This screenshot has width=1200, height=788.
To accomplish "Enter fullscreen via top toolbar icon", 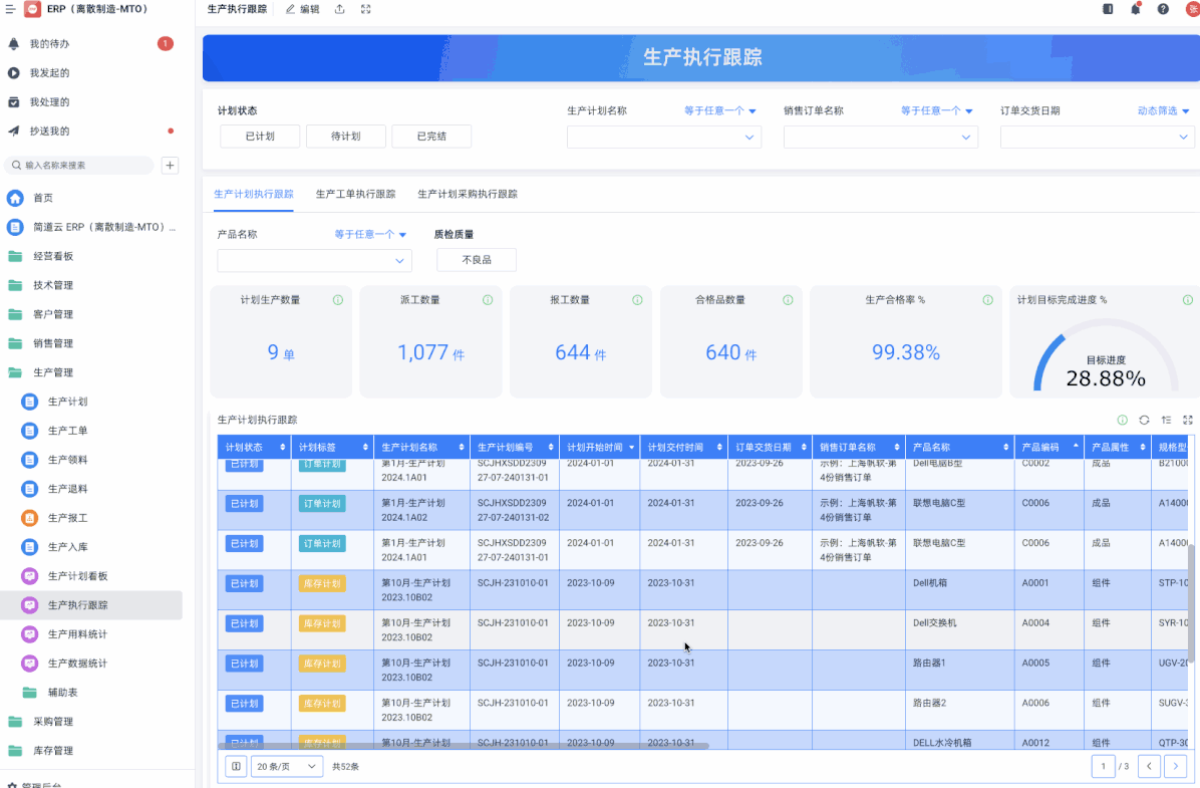I will coord(366,9).
